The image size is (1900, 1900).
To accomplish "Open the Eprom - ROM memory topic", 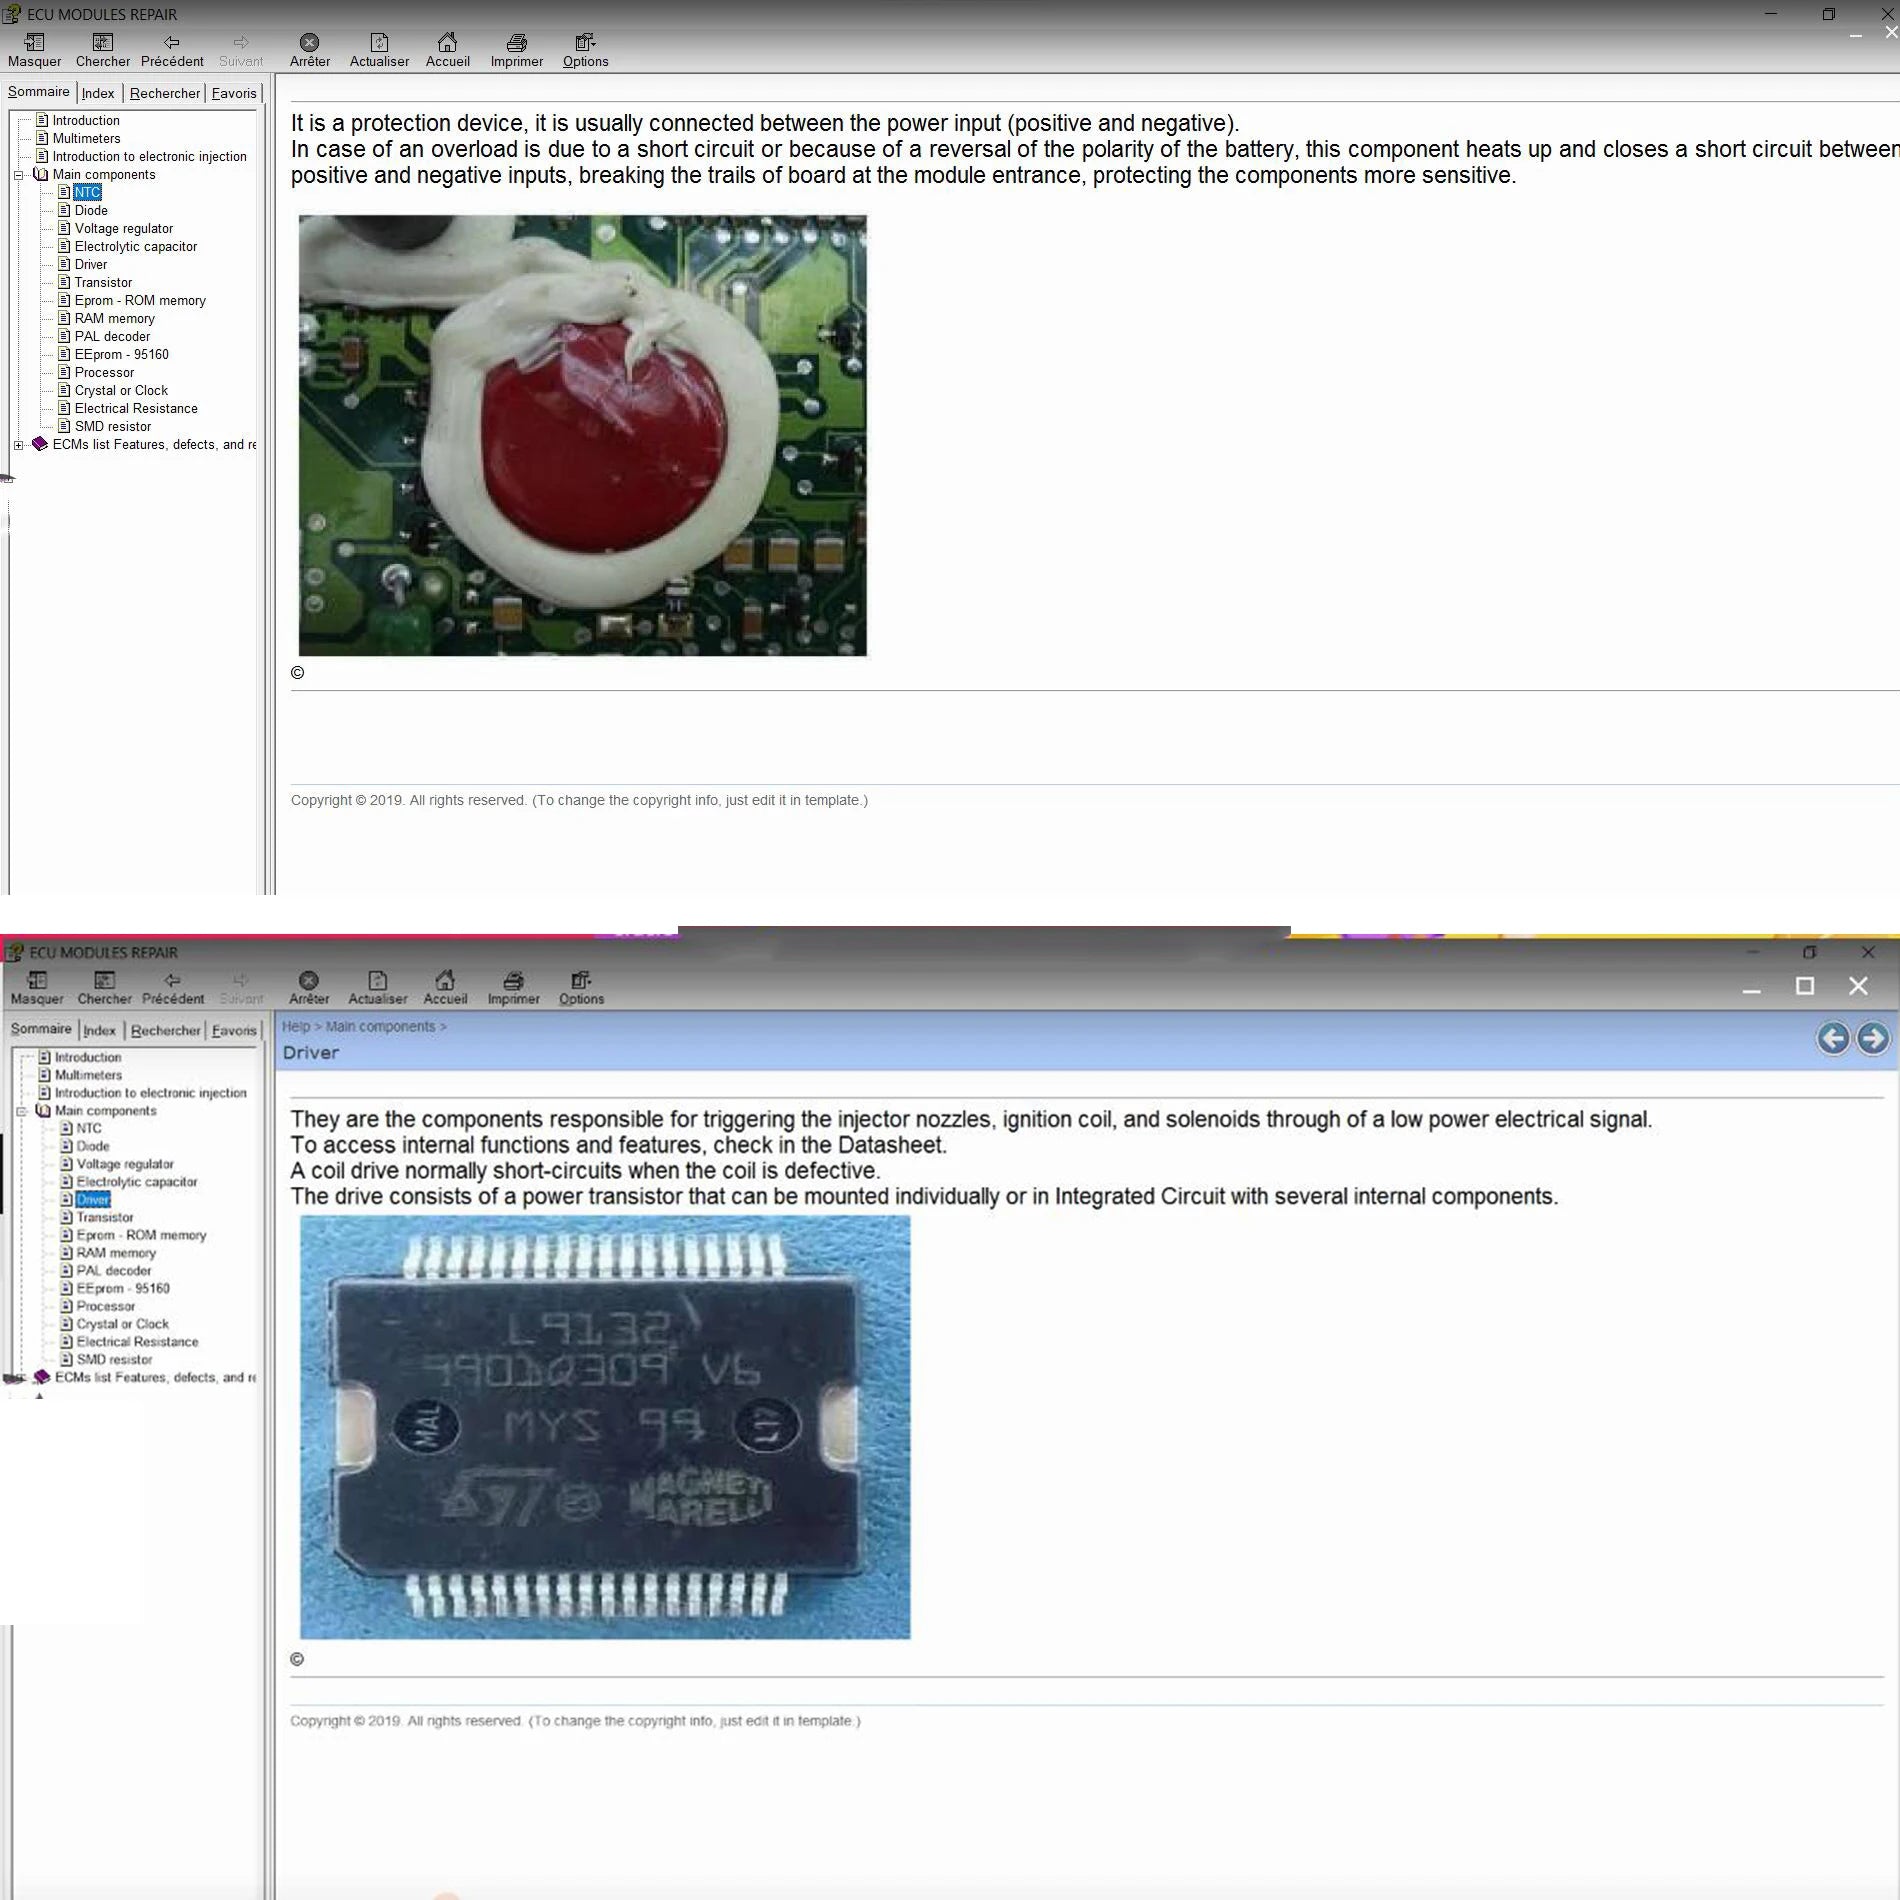I will click(139, 300).
